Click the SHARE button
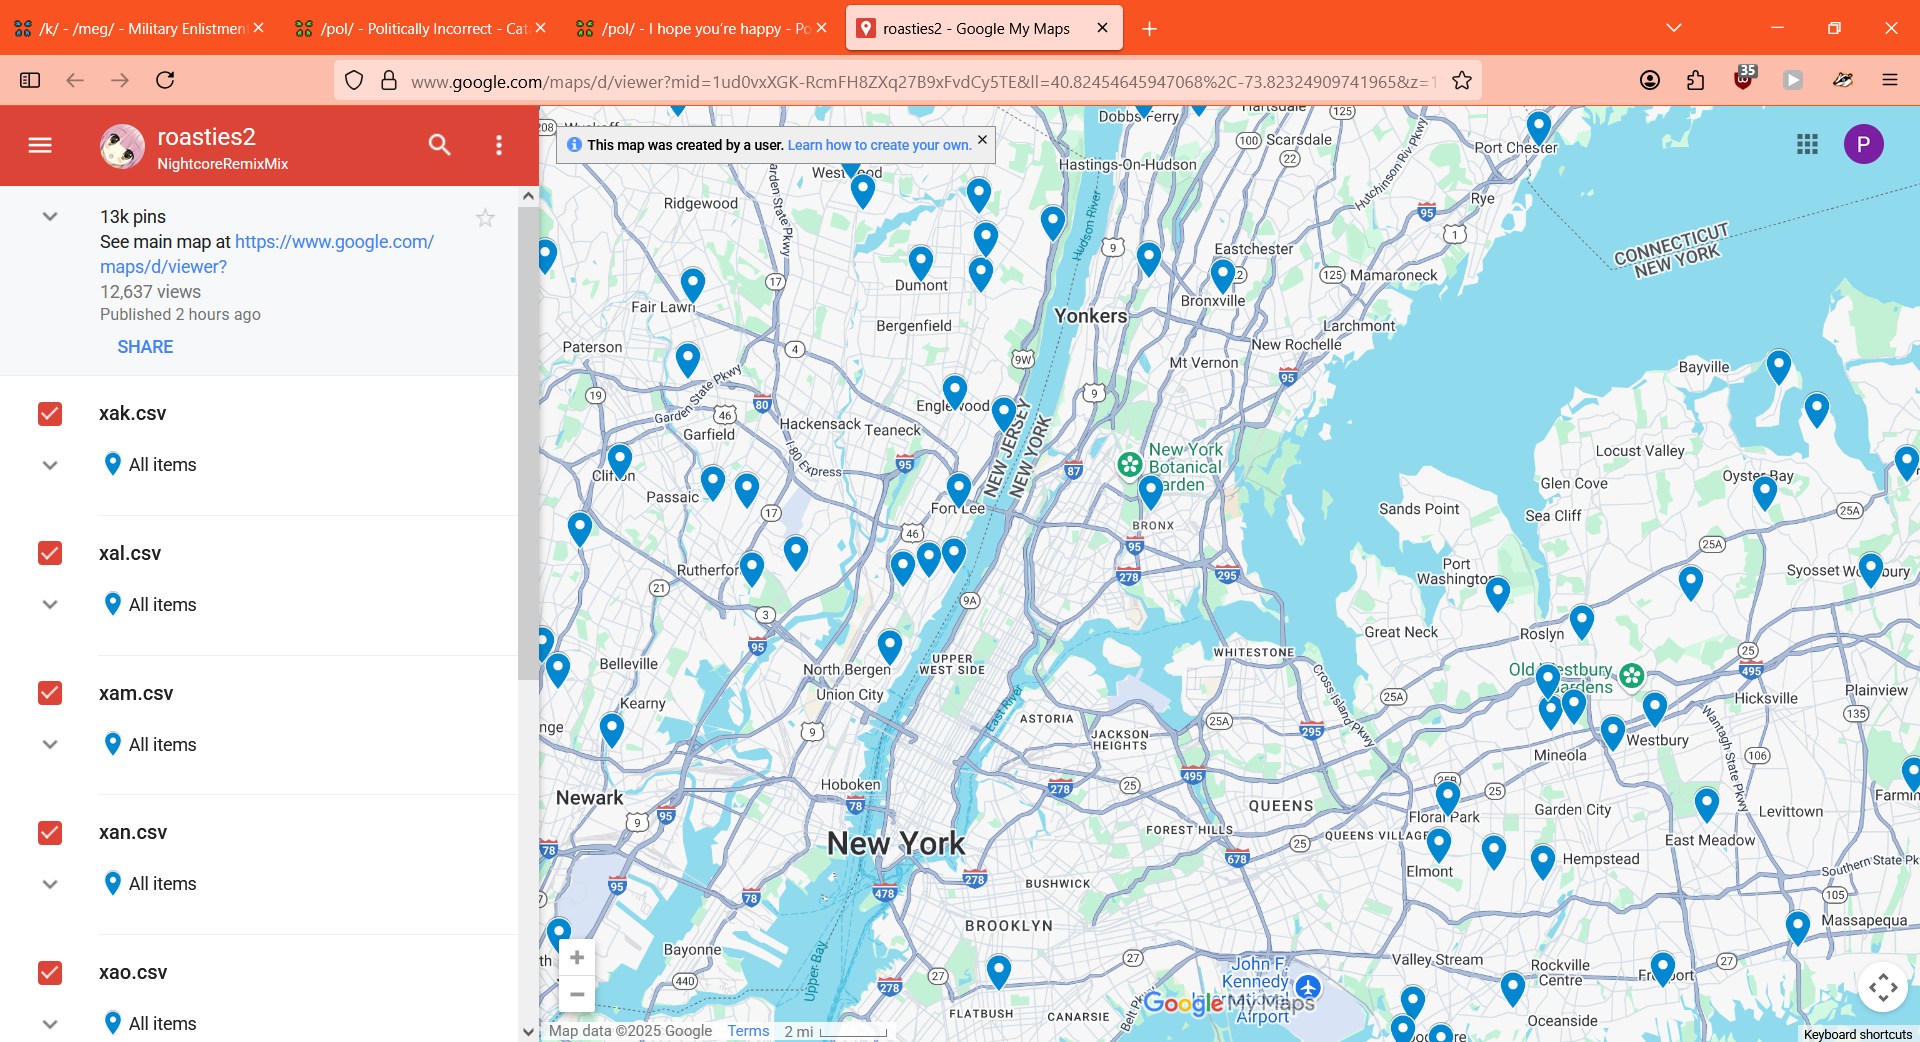Image resolution: width=1920 pixels, height=1042 pixels. tap(145, 347)
